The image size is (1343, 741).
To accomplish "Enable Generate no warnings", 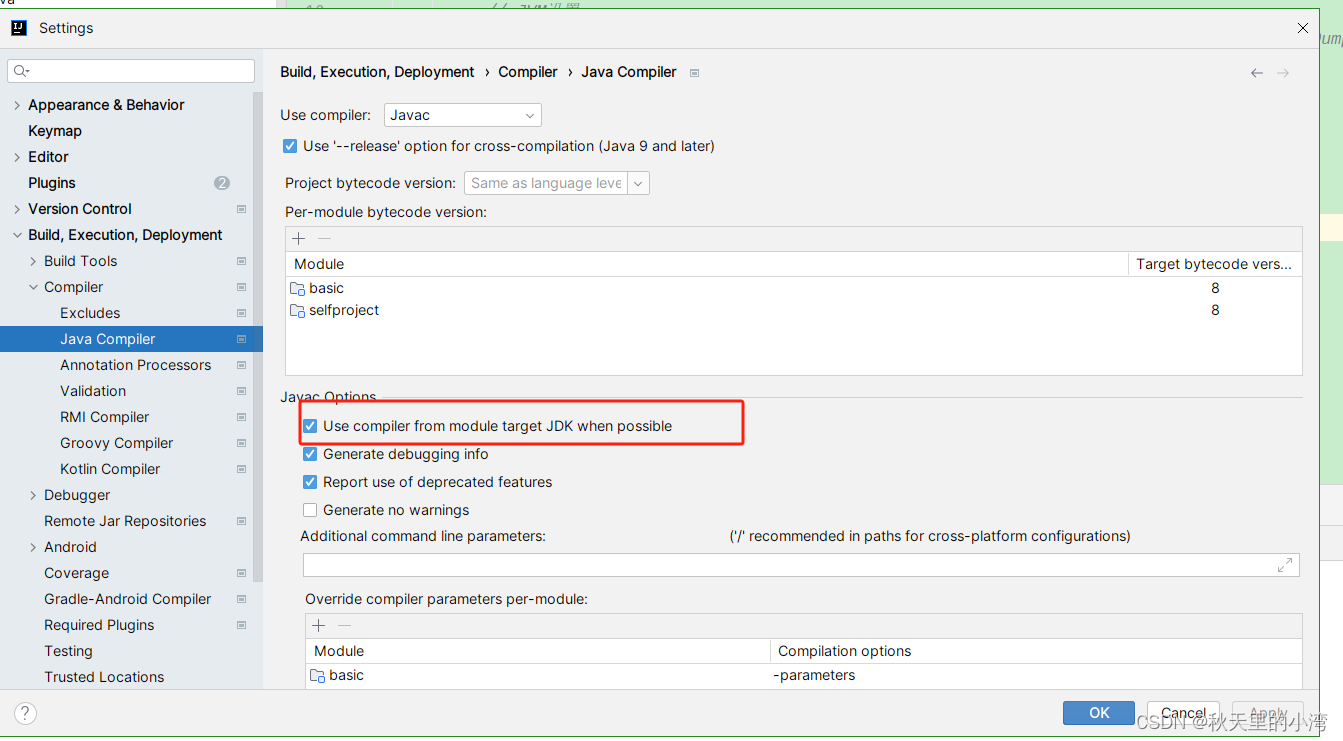I will [x=310, y=510].
